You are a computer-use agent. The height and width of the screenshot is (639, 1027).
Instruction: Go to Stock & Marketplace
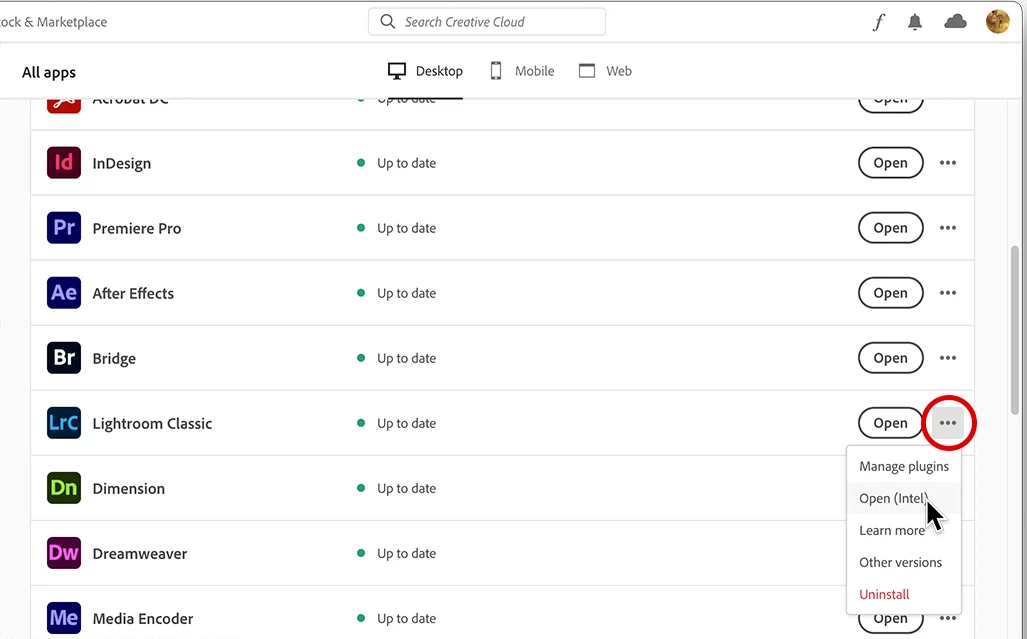53,22
